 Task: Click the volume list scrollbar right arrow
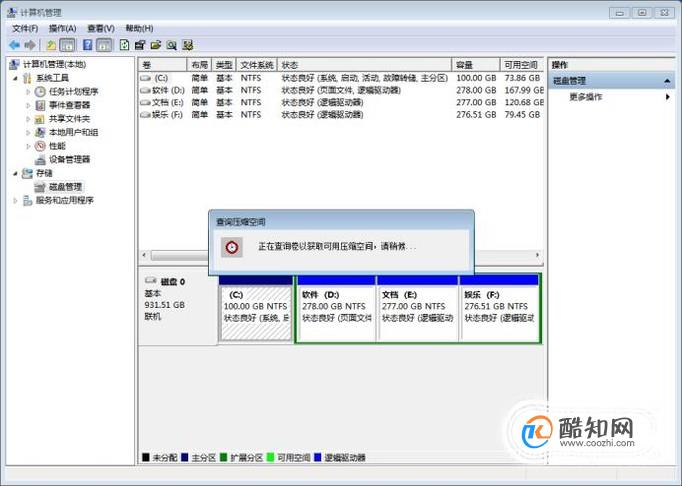click(x=538, y=255)
